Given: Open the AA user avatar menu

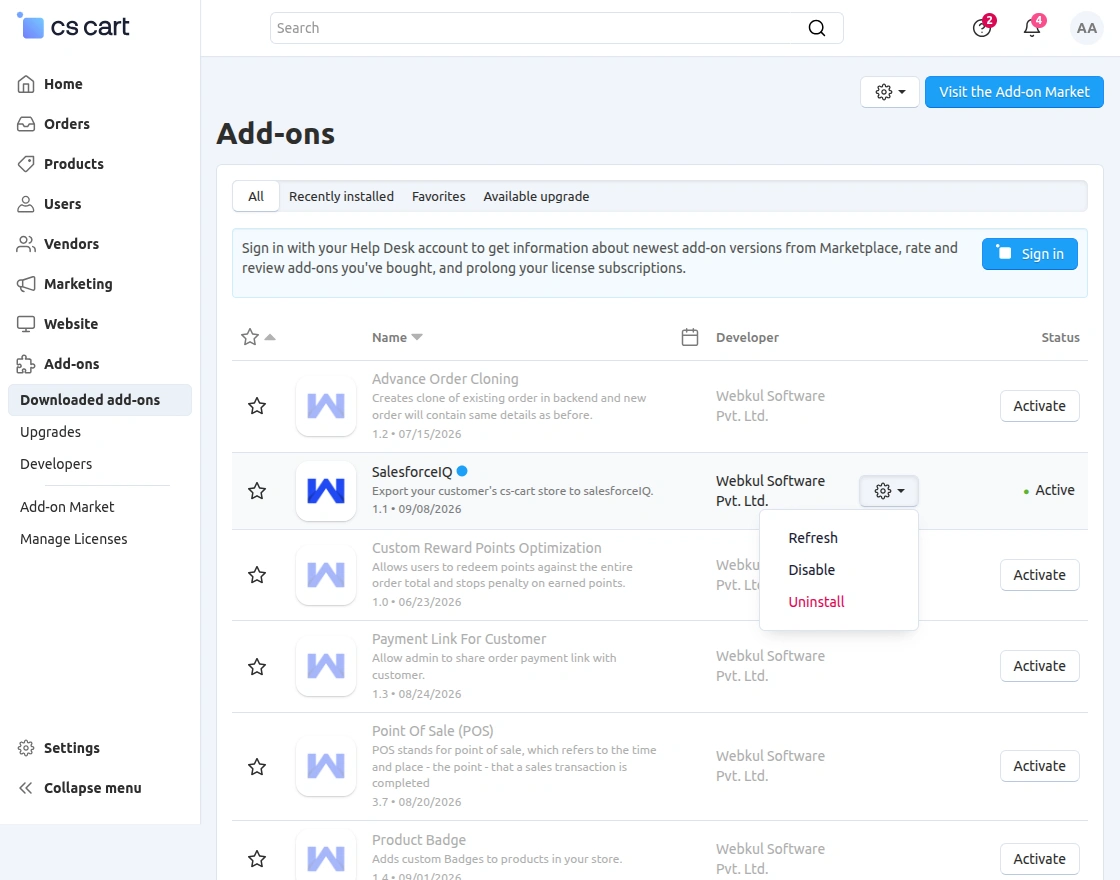Looking at the screenshot, I should (1086, 28).
